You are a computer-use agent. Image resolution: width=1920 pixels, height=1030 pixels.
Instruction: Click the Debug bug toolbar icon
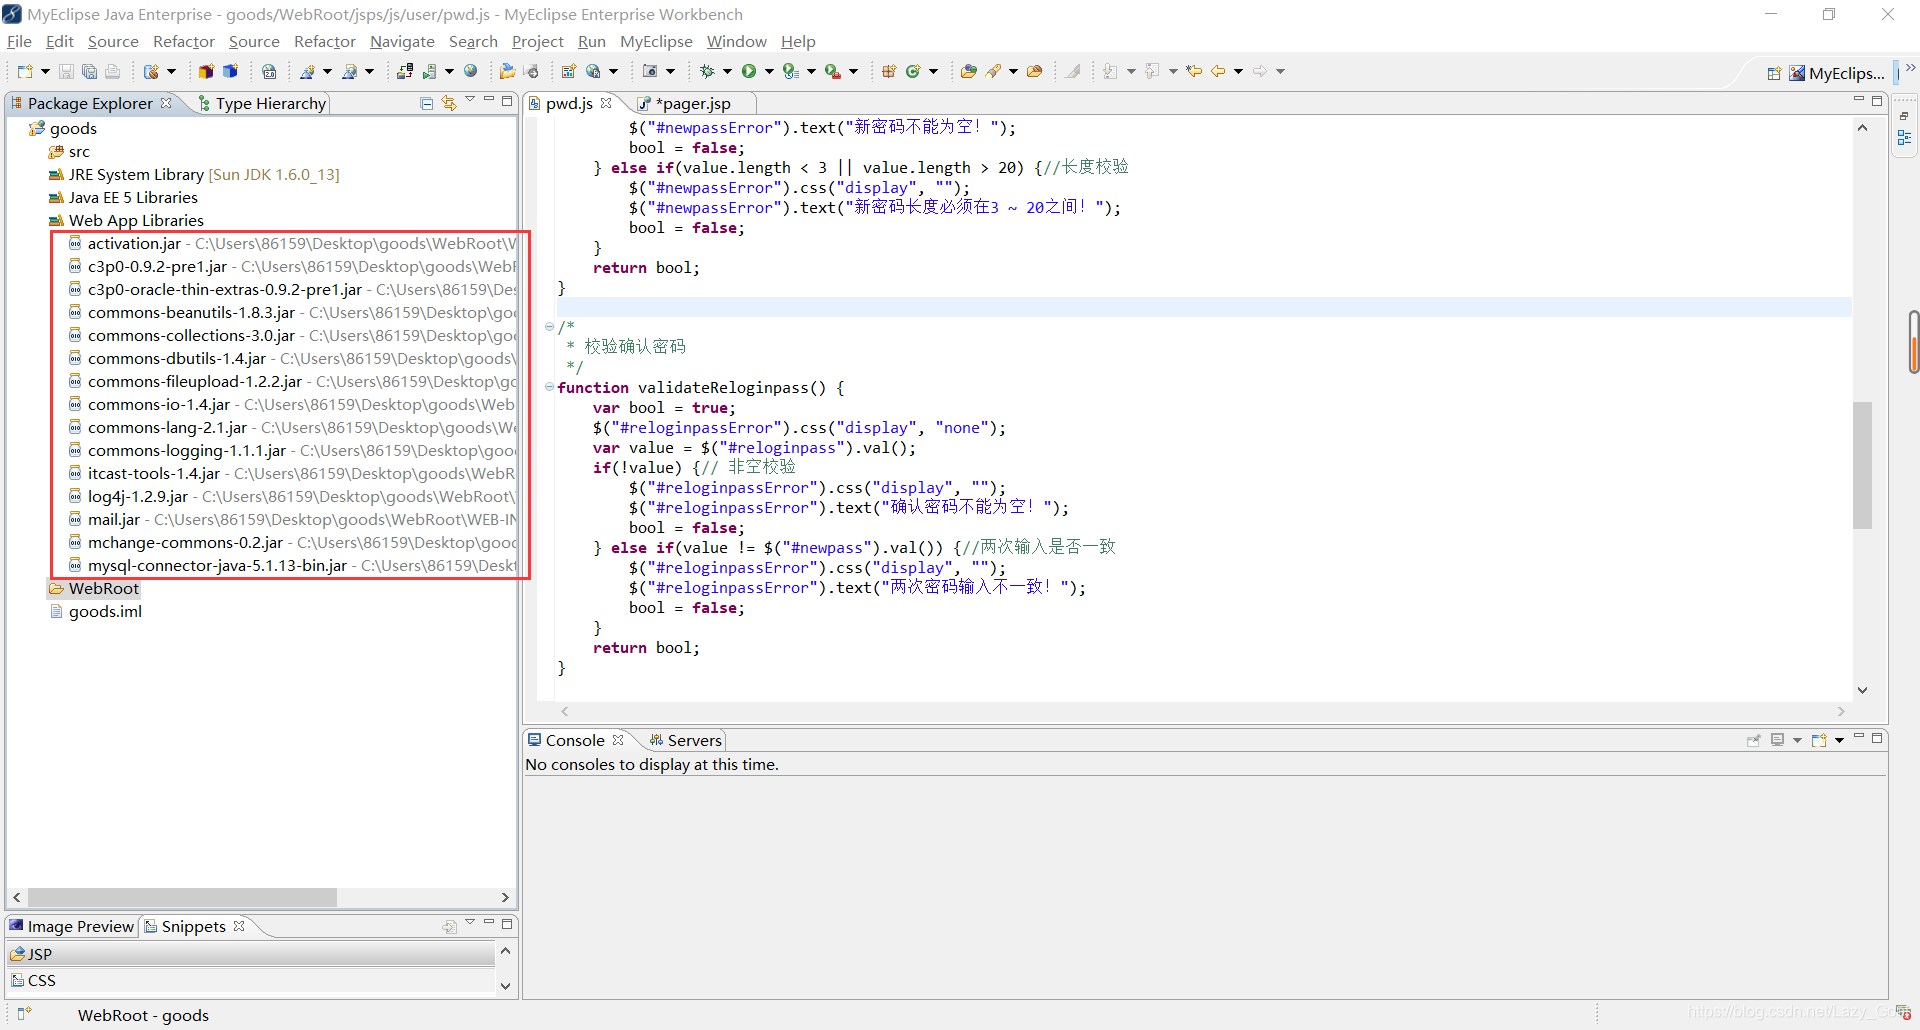(706, 71)
